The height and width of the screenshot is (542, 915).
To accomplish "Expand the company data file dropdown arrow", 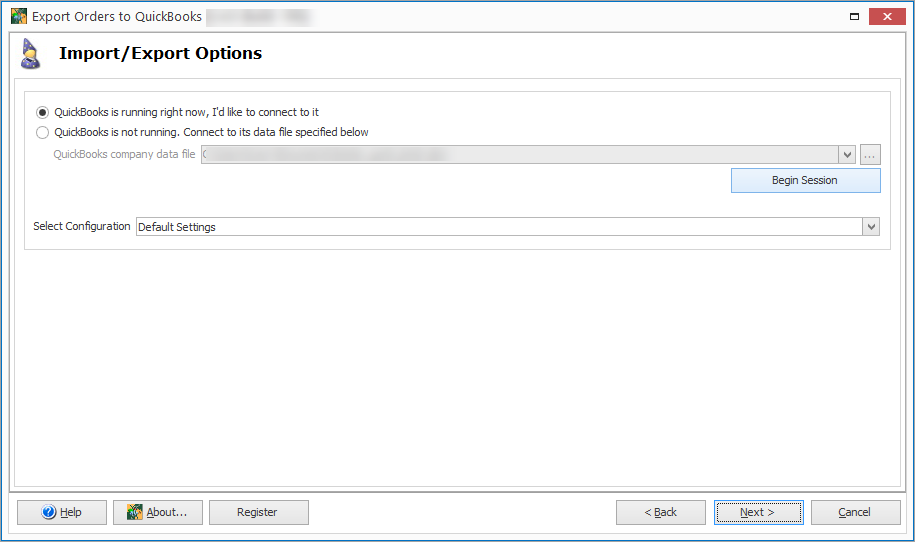I will (x=848, y=154).
